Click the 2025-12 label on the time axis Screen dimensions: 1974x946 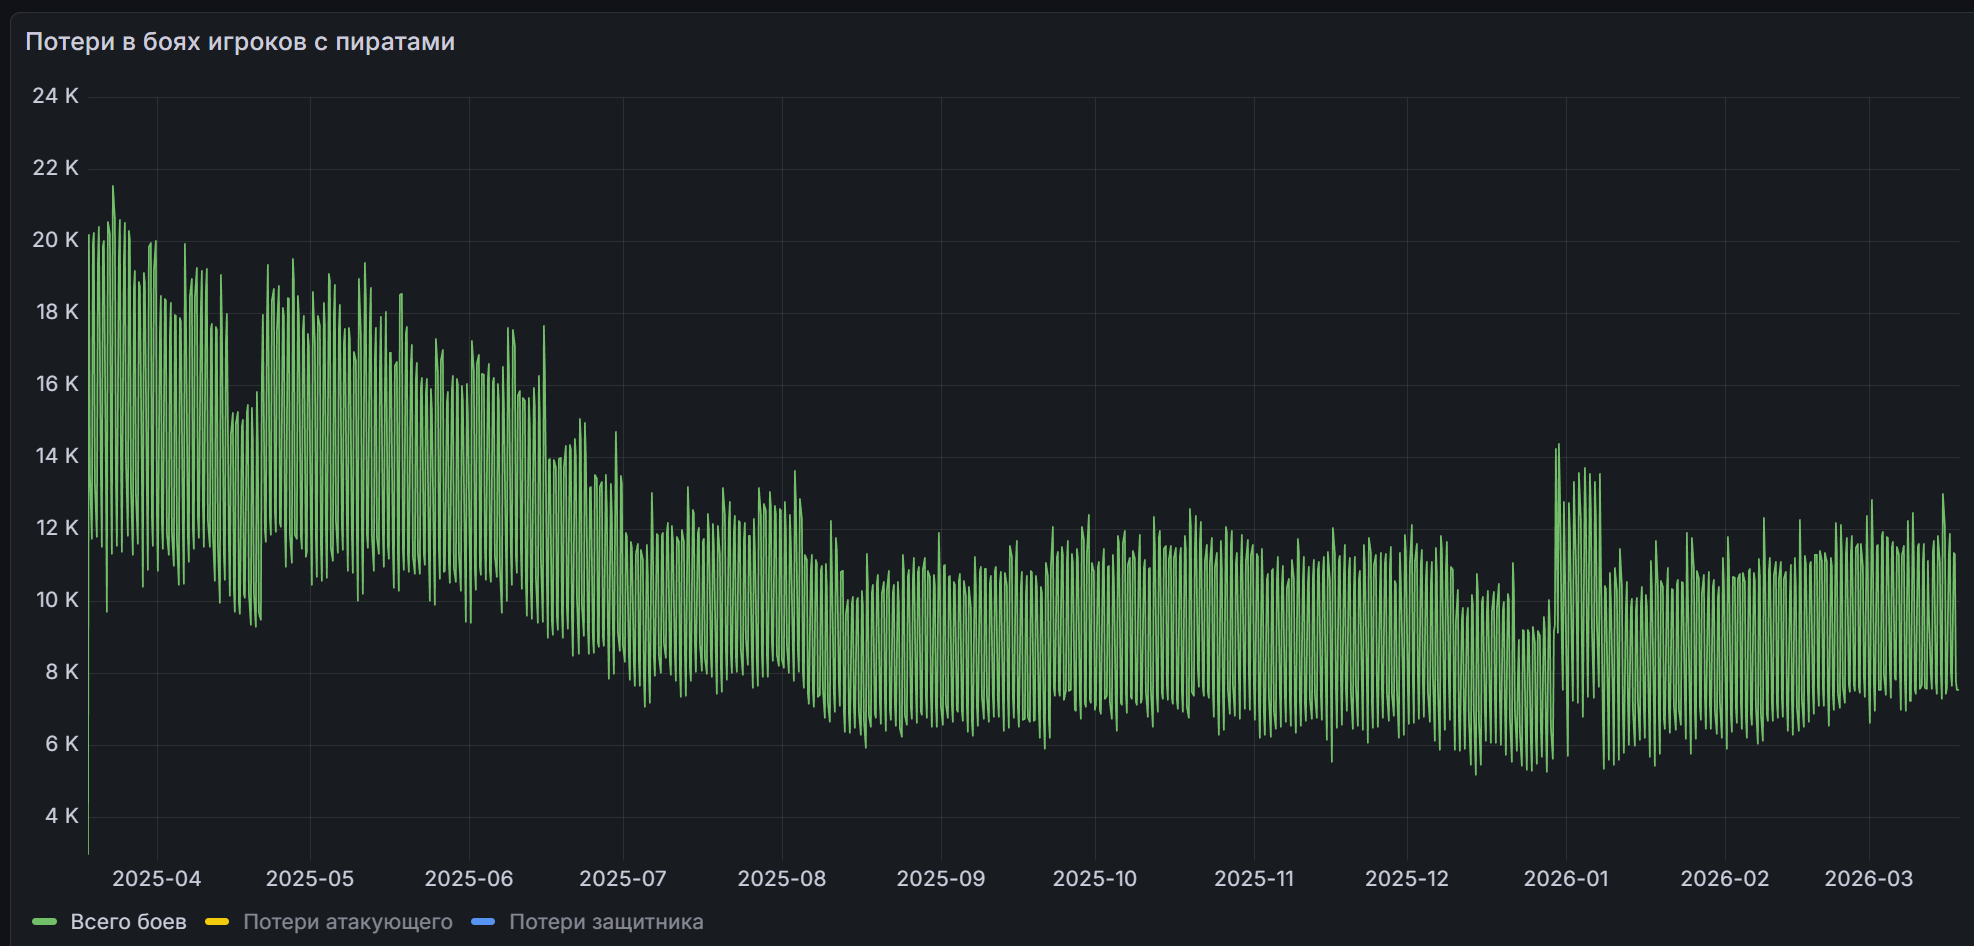coord(1406,879)
